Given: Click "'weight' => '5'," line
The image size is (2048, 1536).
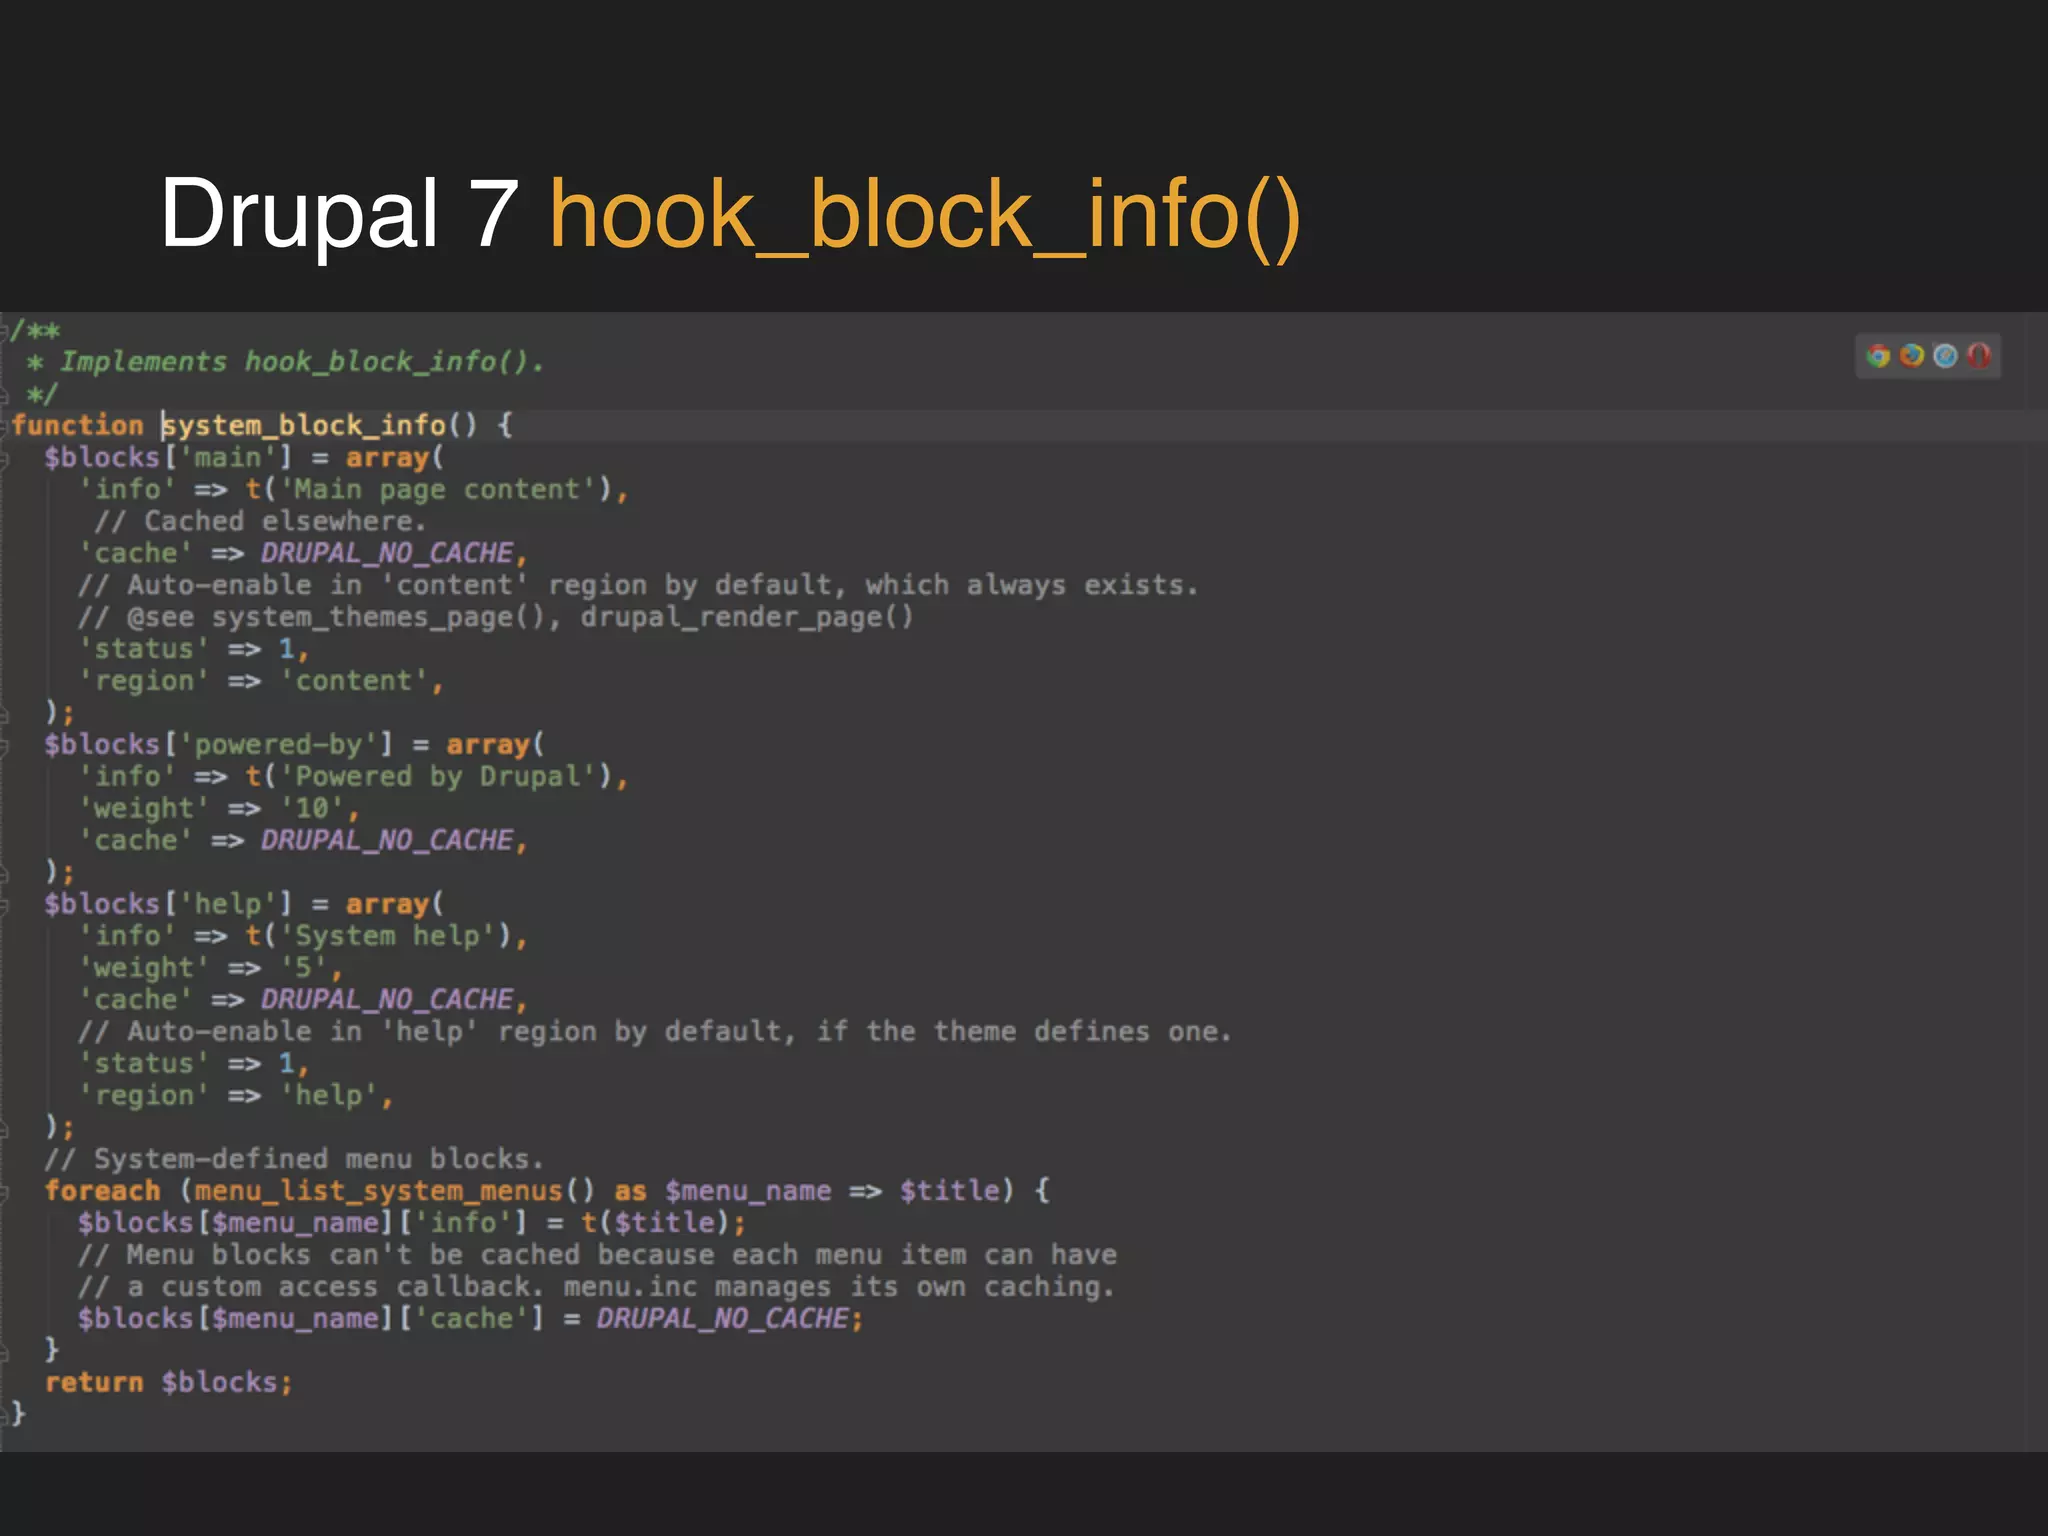Looking at the screenshot, I should click(x=210, y=969).
